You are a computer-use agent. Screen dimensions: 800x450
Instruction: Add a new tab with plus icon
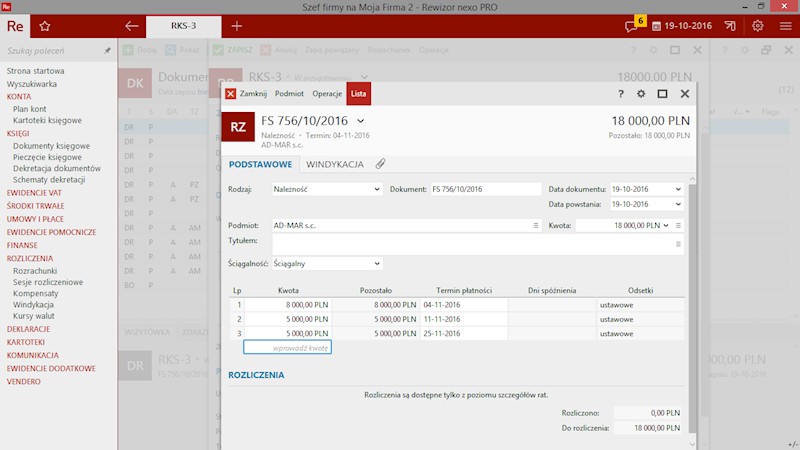click(236, 26)
